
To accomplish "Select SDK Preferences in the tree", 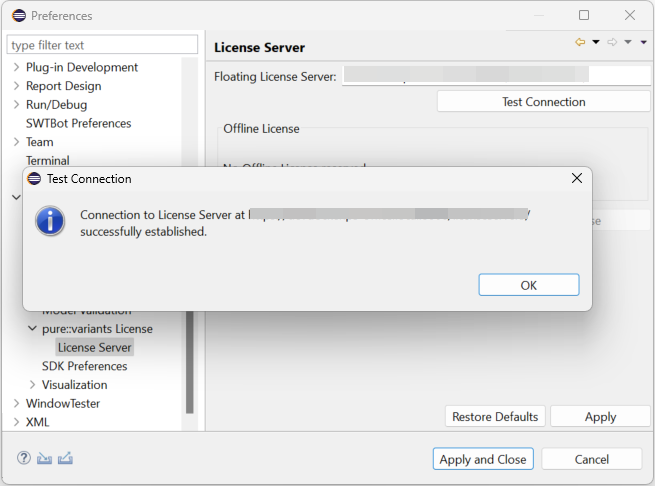I will click(84, 366).
